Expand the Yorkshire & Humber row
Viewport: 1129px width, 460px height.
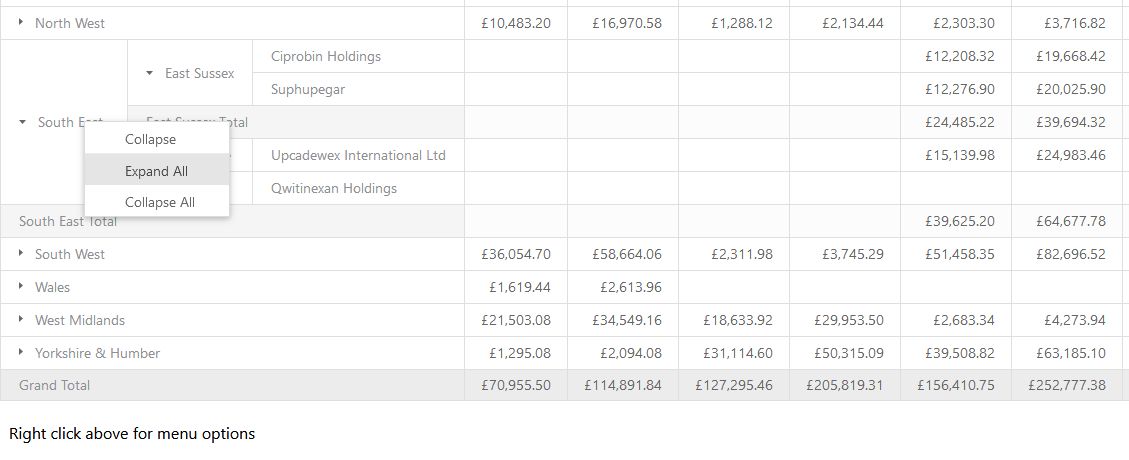pyautogui.click(x=22, y=353)
